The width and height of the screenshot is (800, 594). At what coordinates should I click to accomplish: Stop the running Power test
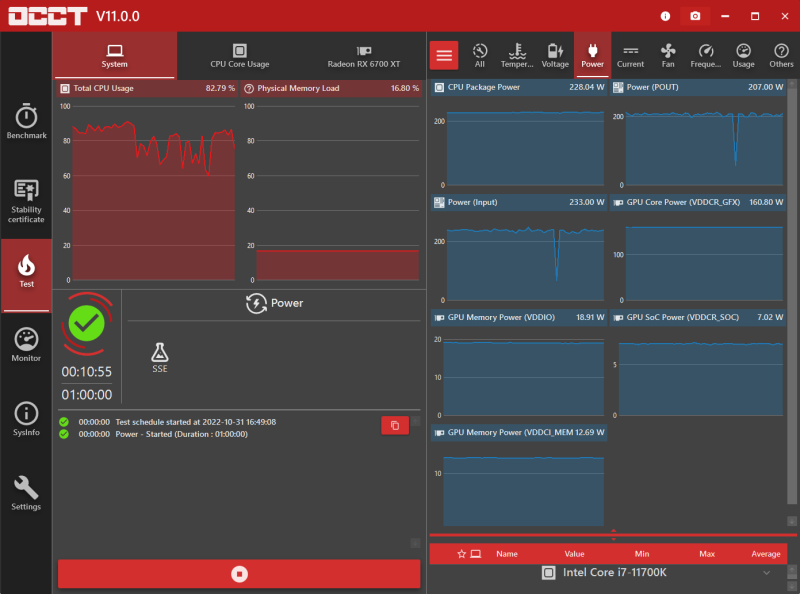(x=239, y=574)
